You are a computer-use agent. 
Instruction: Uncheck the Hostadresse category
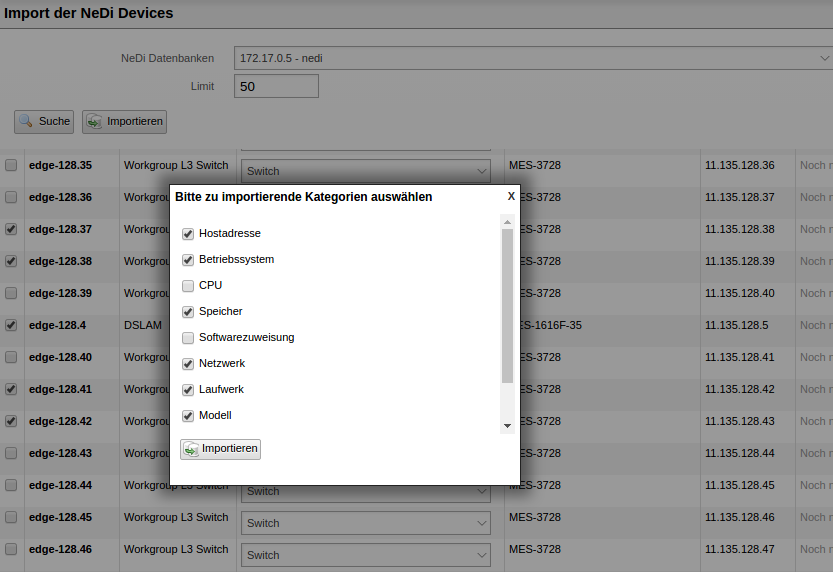188,234
